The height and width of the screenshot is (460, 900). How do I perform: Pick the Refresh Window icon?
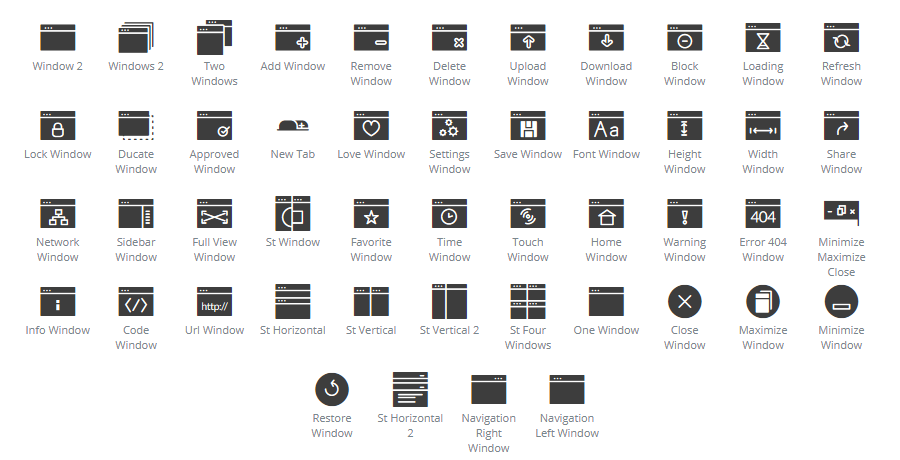pos(841,38)
